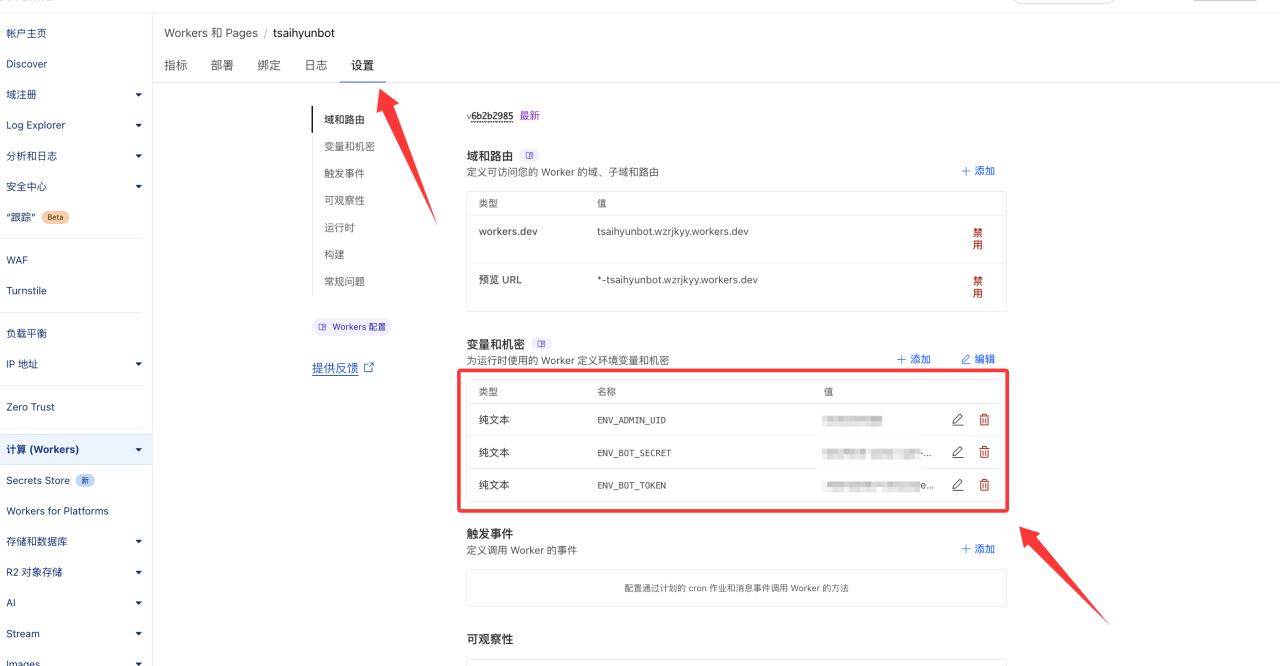Viewport: 1280px width, 666px height.
Task: Edit the ENV_BOT_TOKEN variable pencil icon
Action: click(957, 485)
